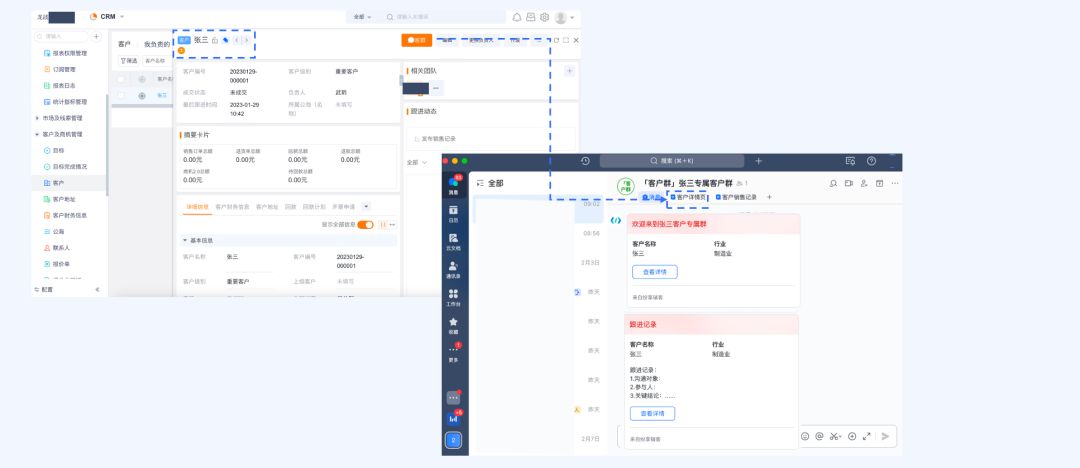Click the CRM global search field
The image size is (1080, 468).
[x=442, y=17]
